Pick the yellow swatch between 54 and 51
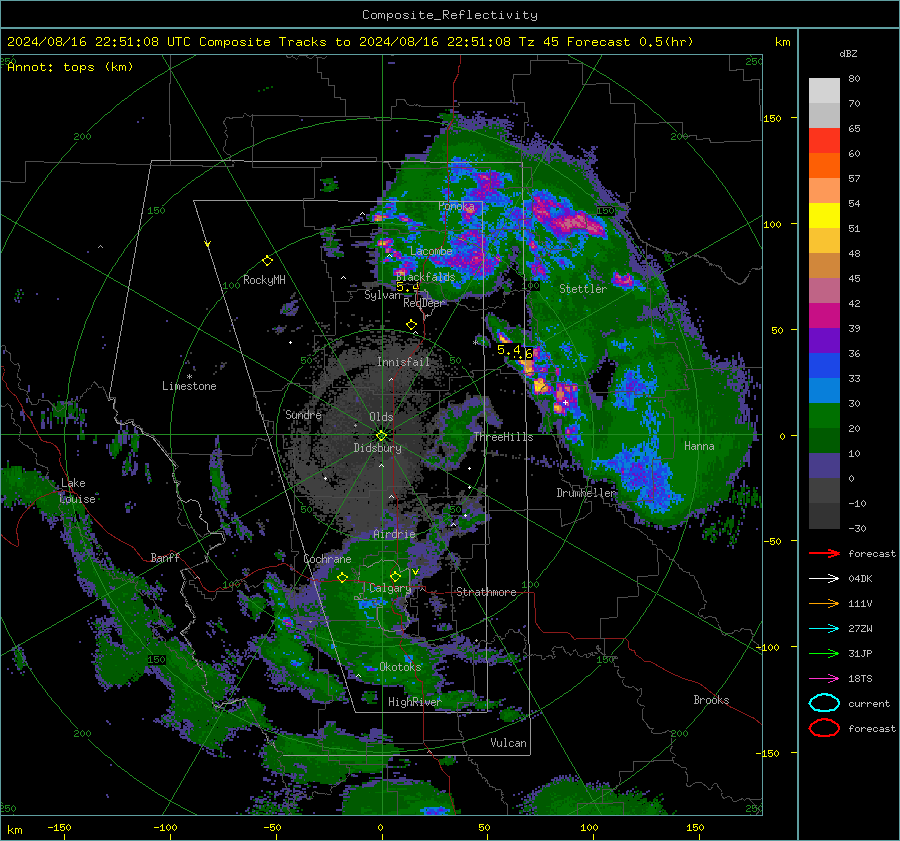The image size is (900, 841). pos(824,216)
